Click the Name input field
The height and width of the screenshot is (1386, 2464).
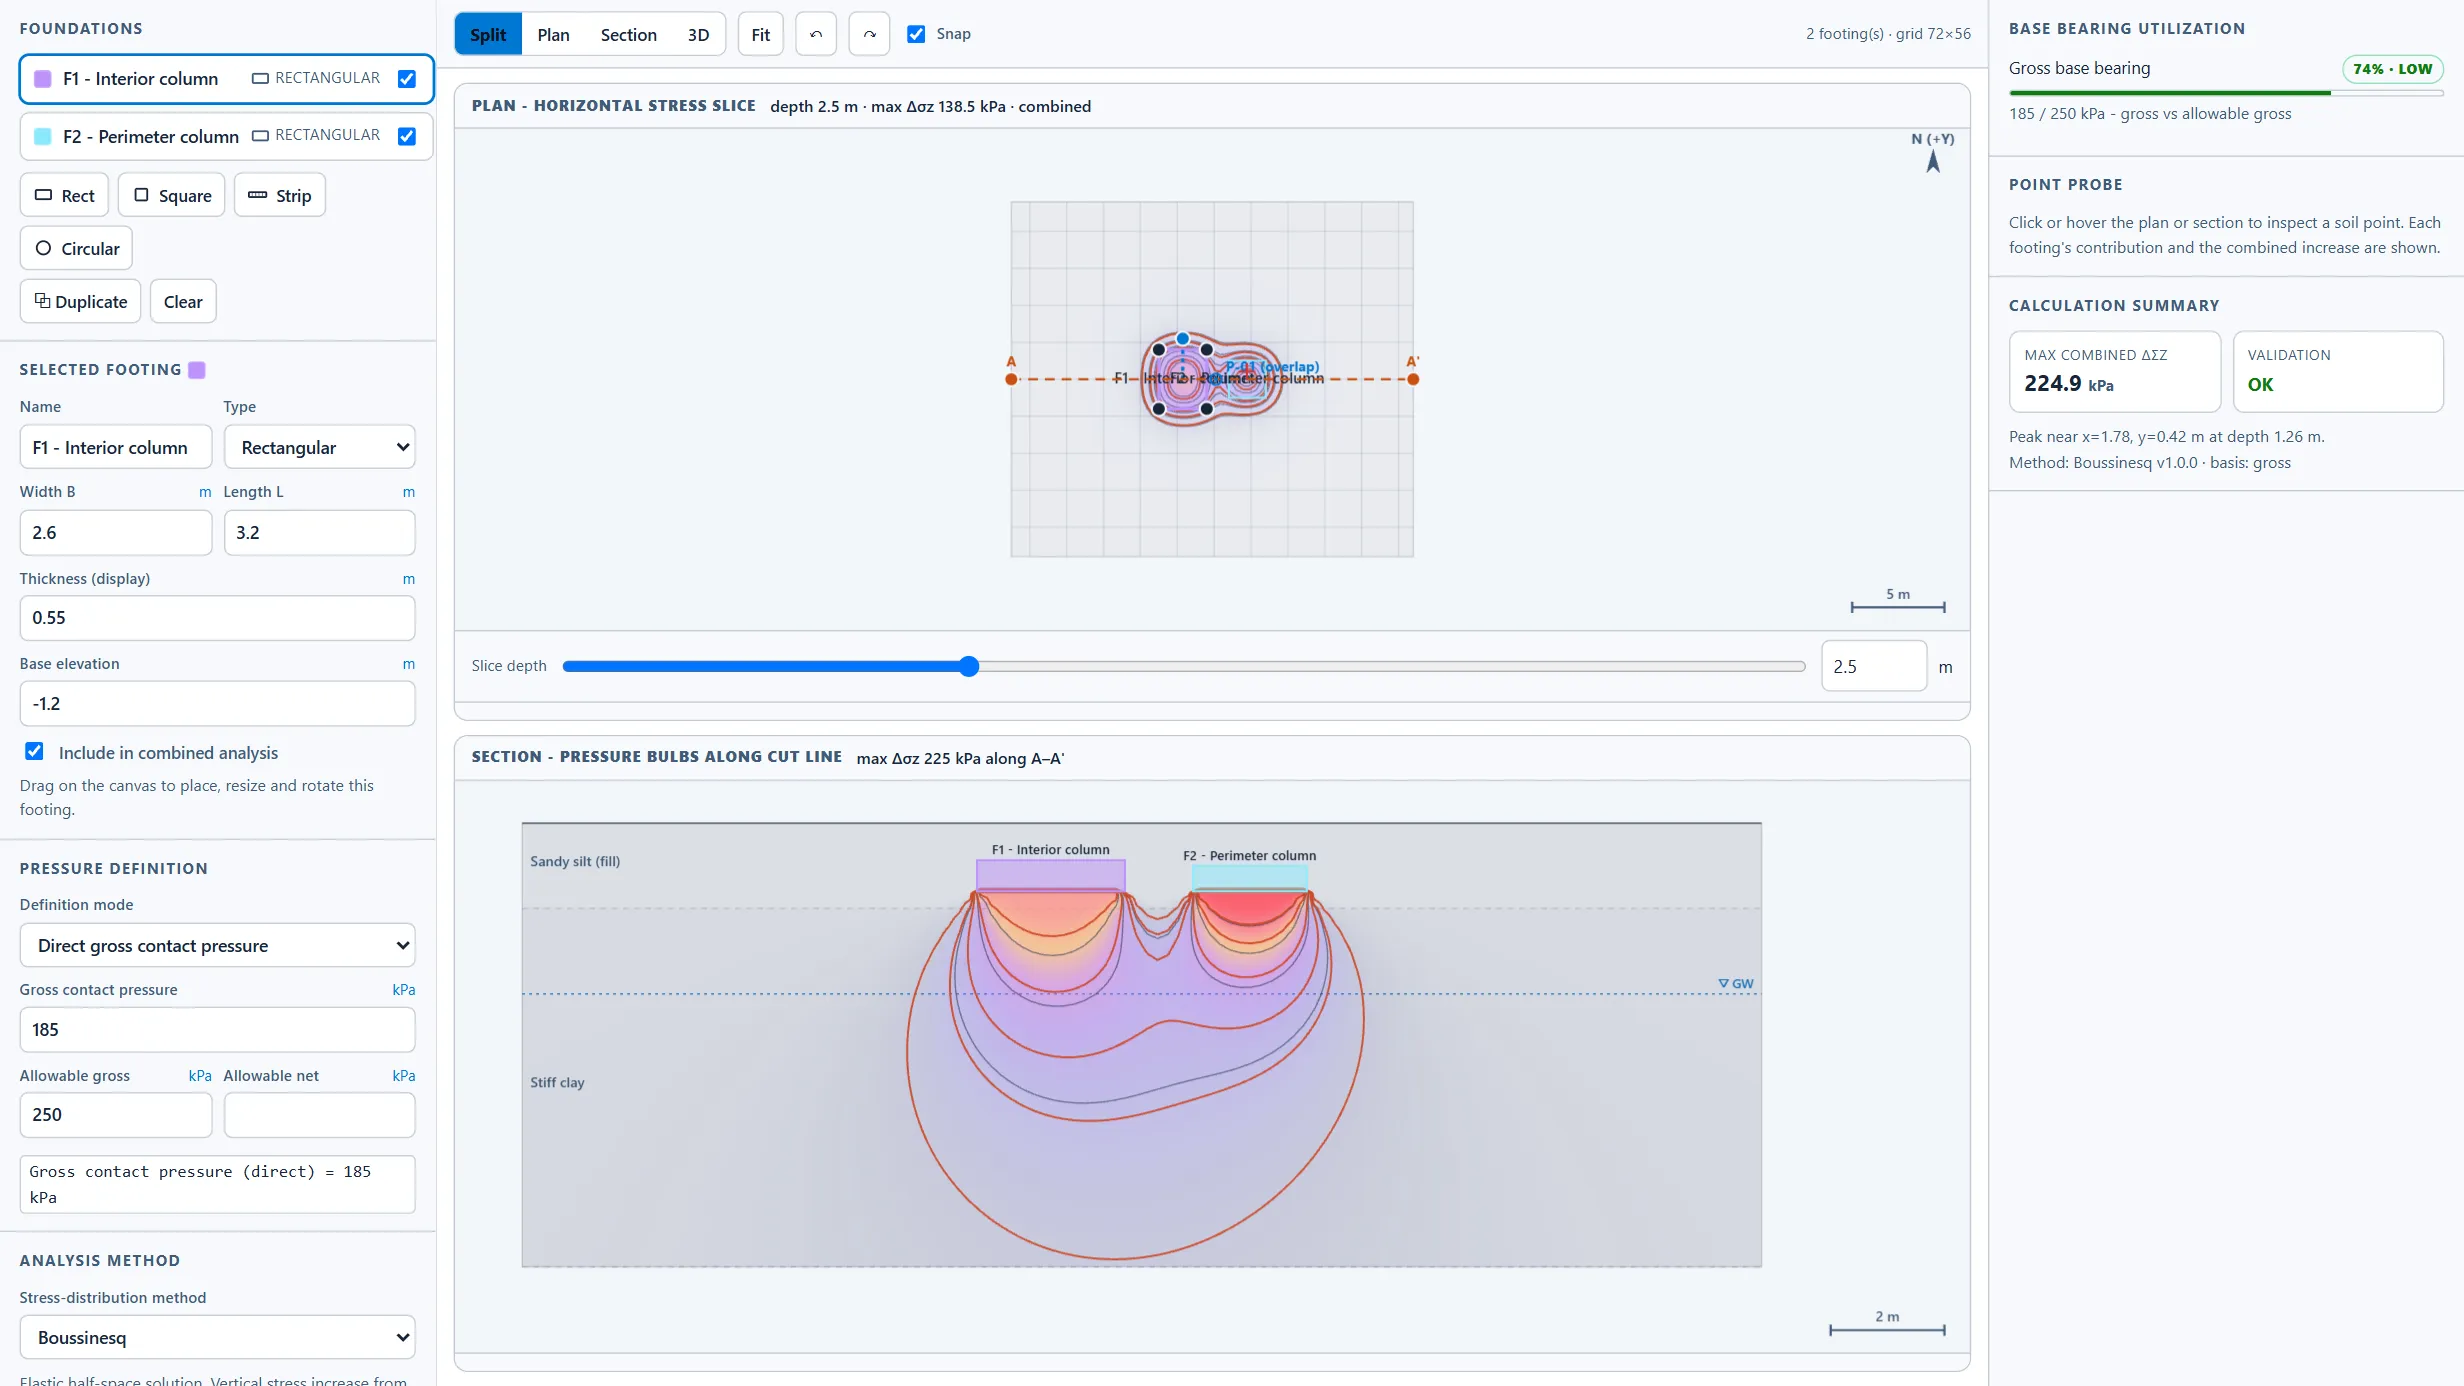116,447
